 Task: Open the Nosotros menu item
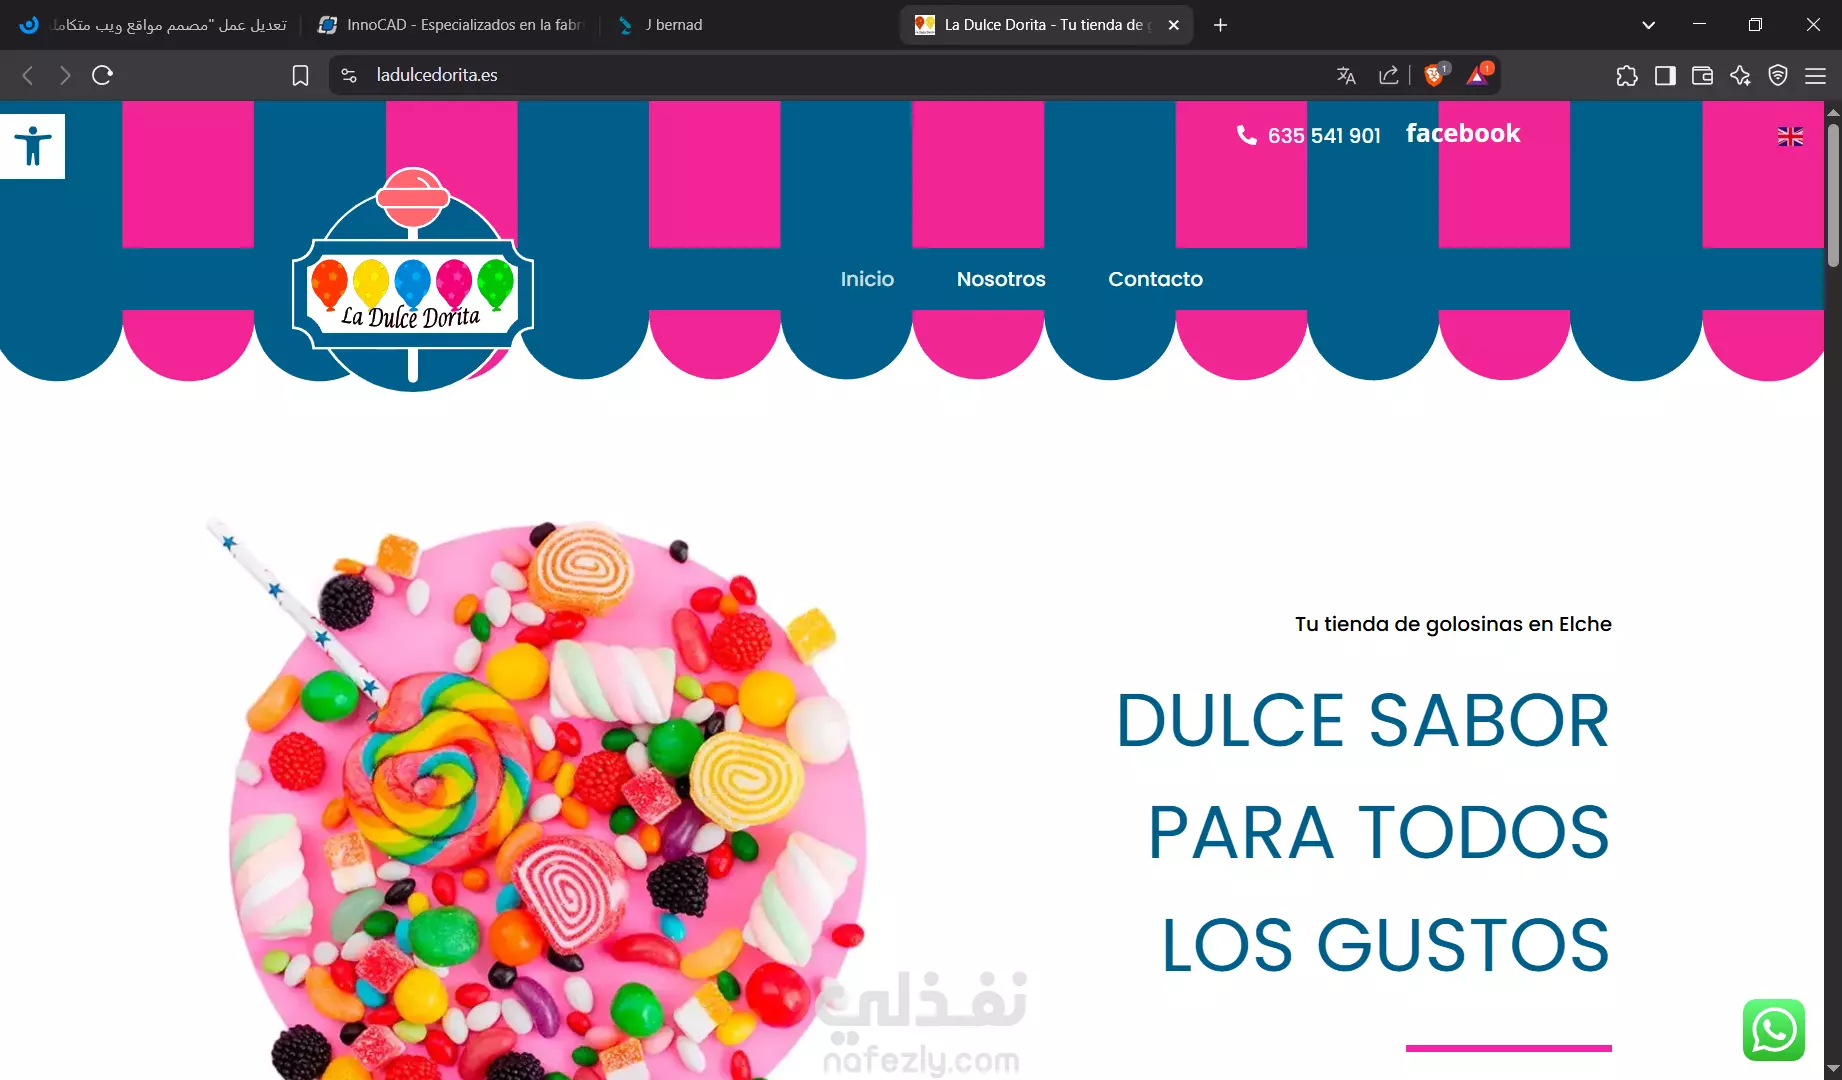pyautogui.click(x=1001, y=279)
